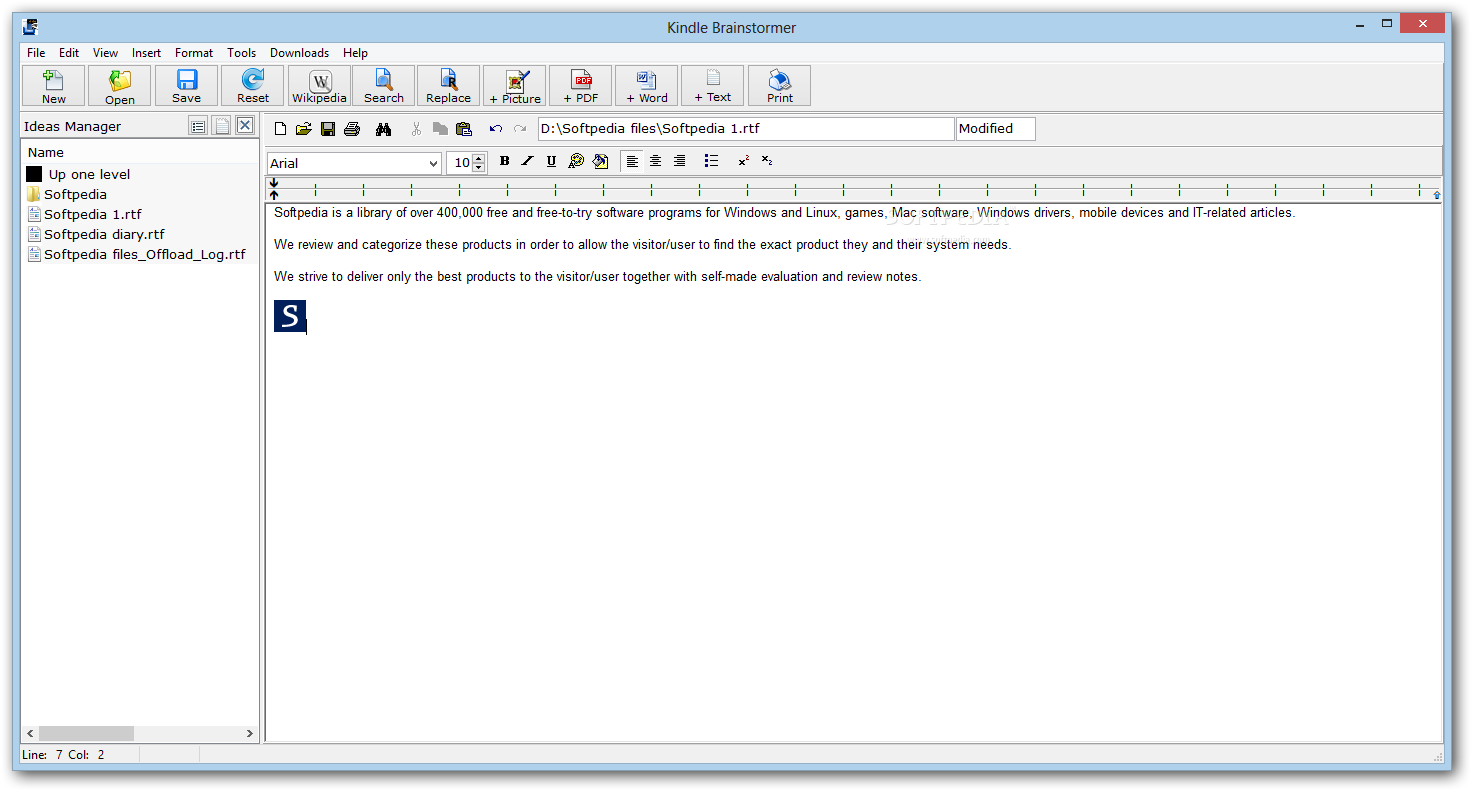Screen dimensions: 1472x791
Task: Click the + PDF button
Action: click(x=581, y=86)
